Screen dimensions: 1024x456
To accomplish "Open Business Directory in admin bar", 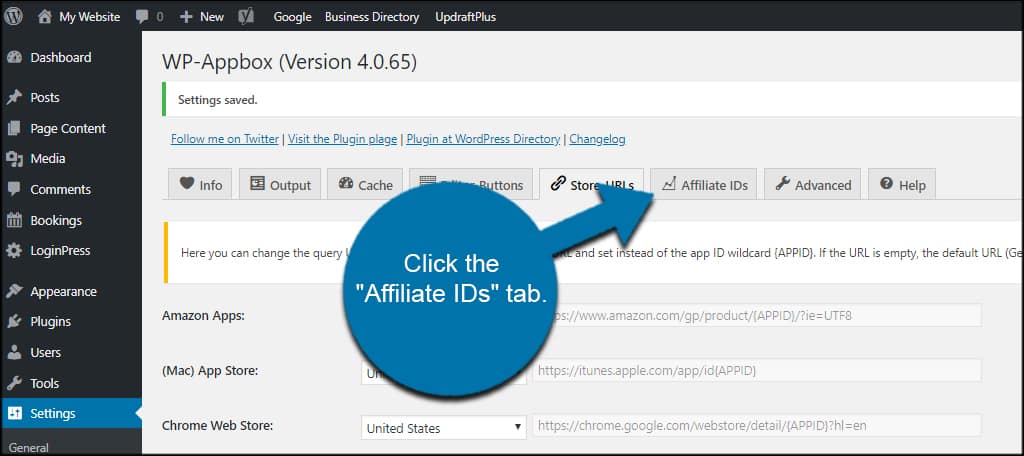I will click(x=372, y=17).
